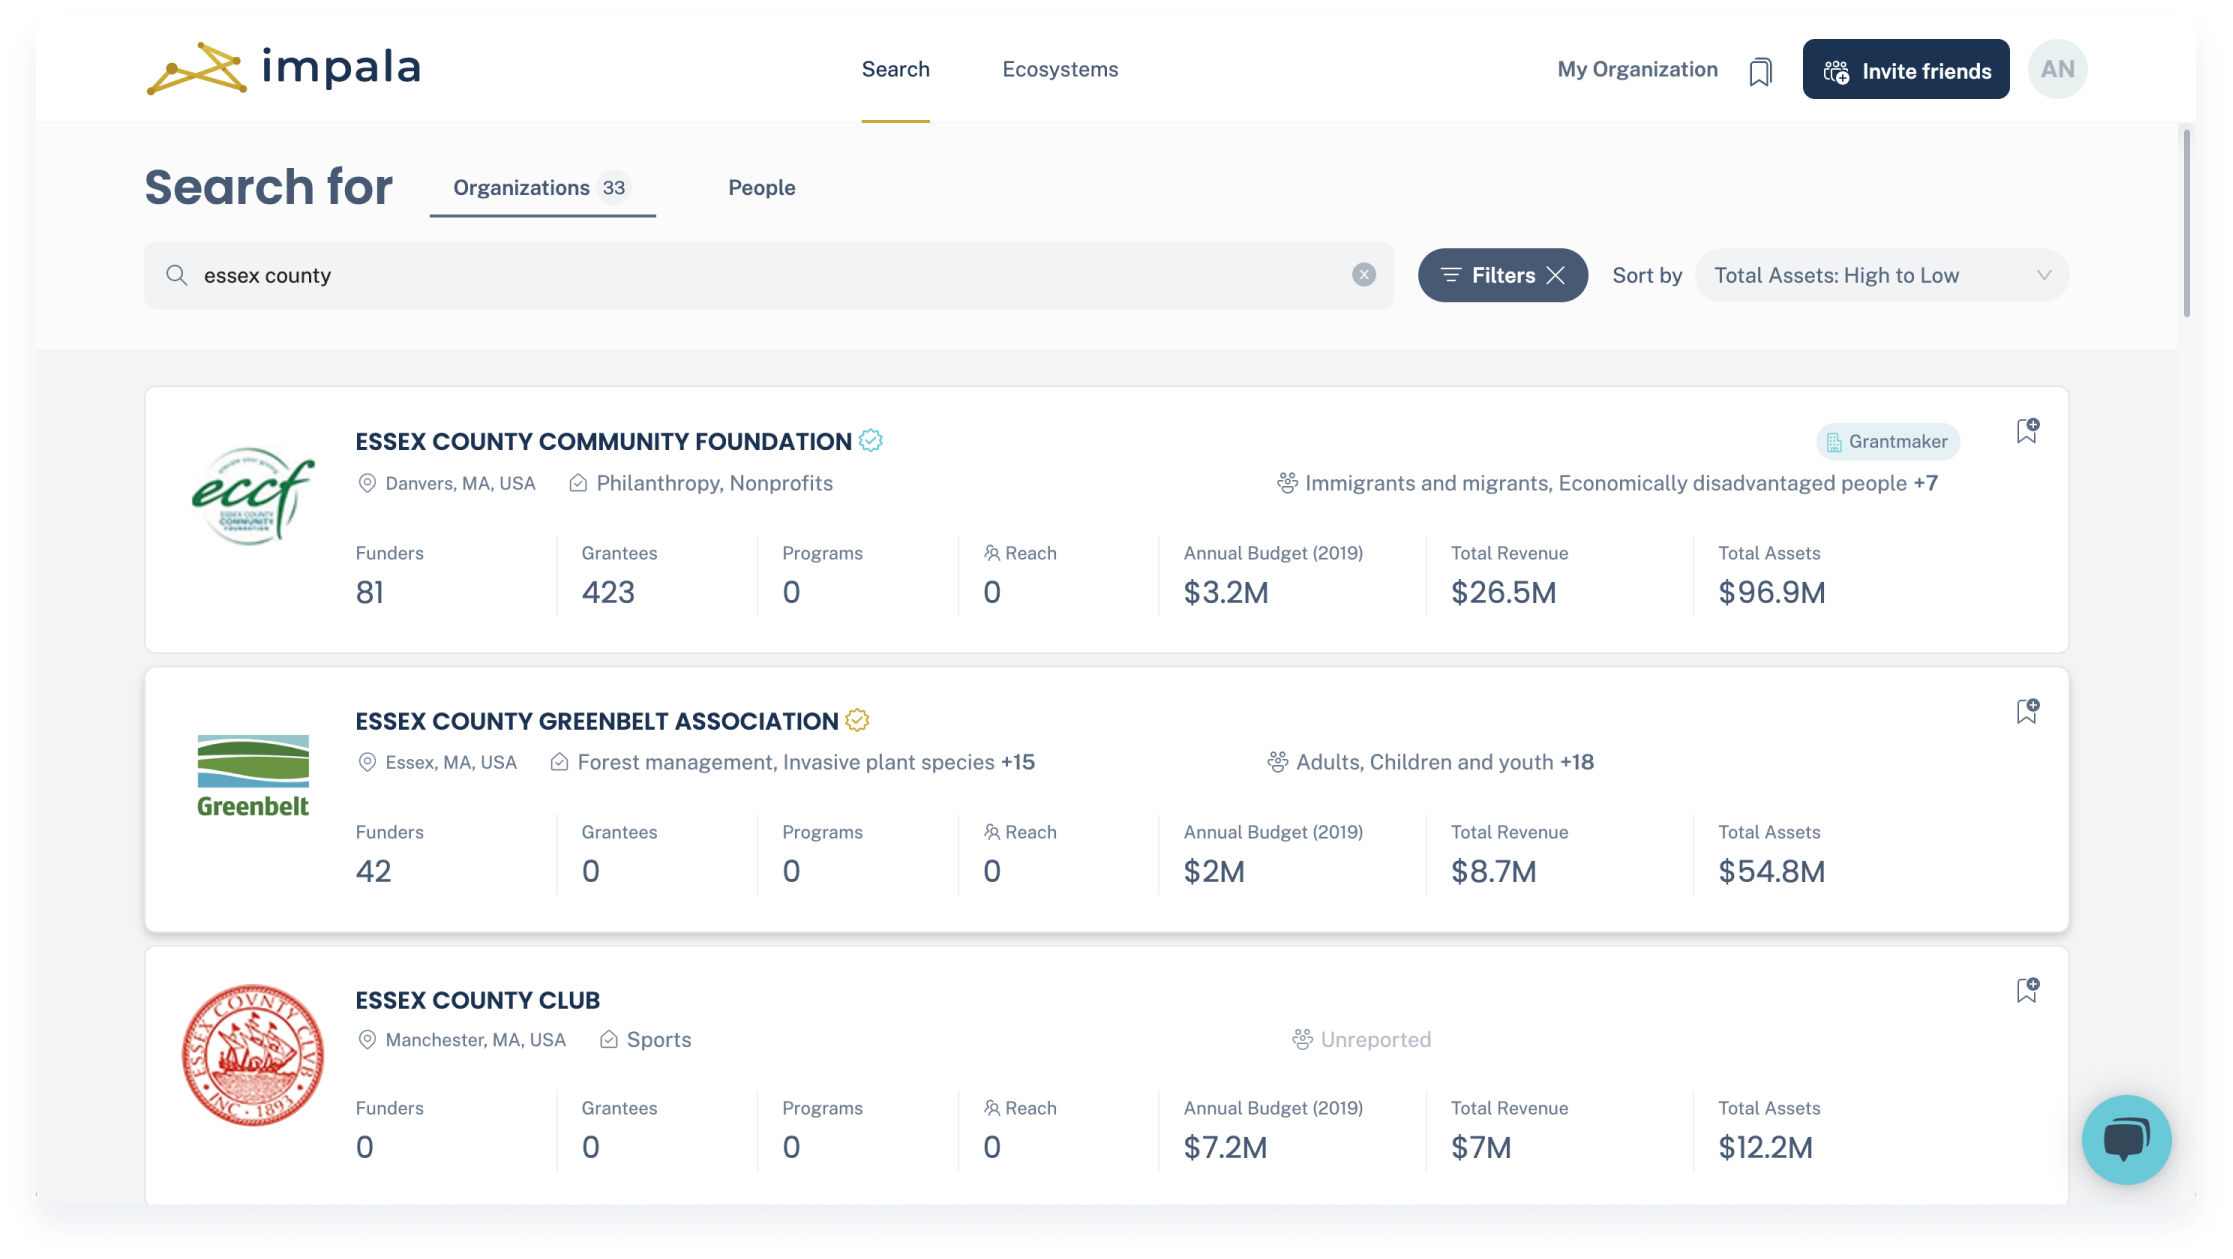Viewport: 2233px width, 1259px height.
Task: Open ESSEX COUNTY GREENBELT ASSOCIATION title
Action: tap(596, 721)
